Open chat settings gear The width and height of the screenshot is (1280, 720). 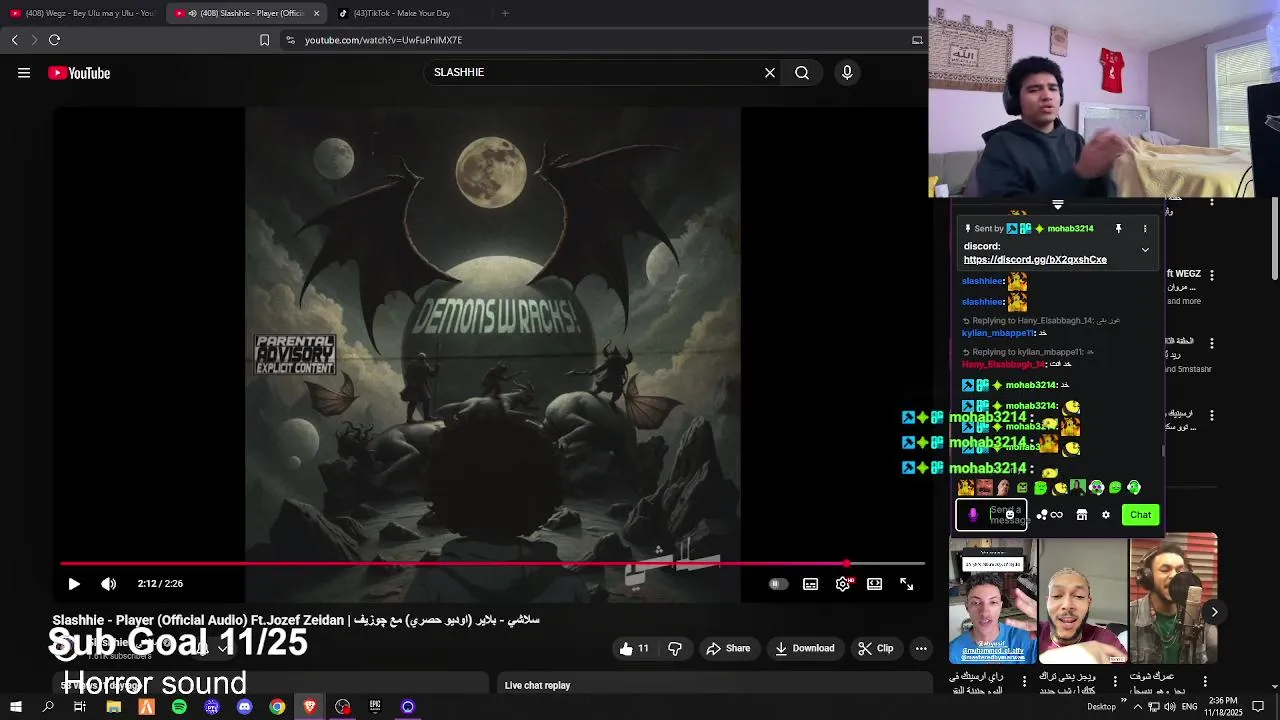point(1106,515)
